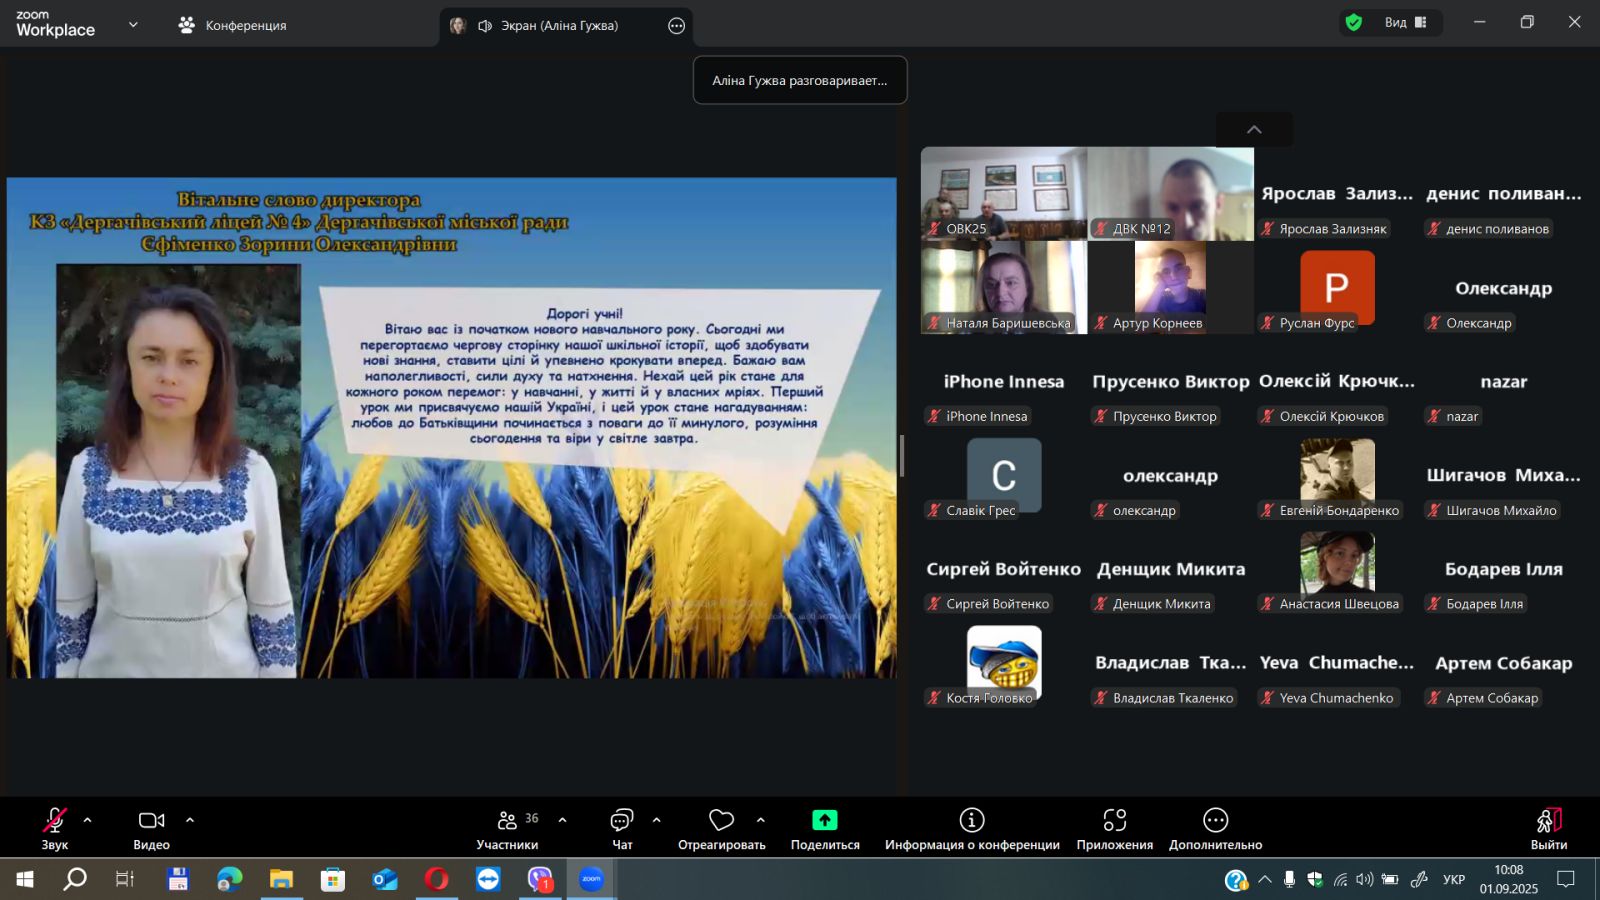The width and height of the screenshot is (1600, 900).
Task: Click the React heart icon
Action: [x=721, y=821]
